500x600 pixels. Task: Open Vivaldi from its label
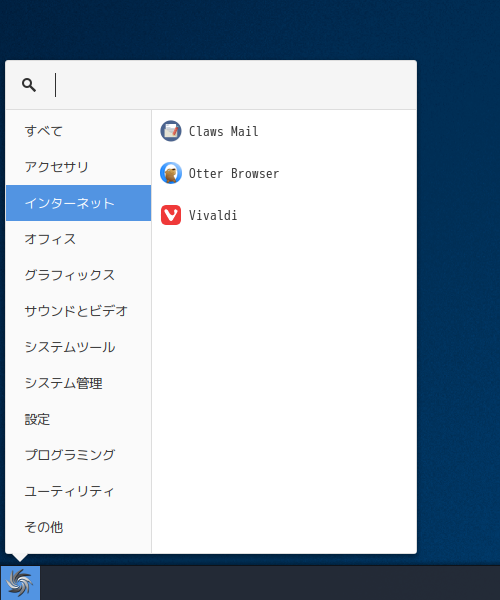click(x=213, y=215)
